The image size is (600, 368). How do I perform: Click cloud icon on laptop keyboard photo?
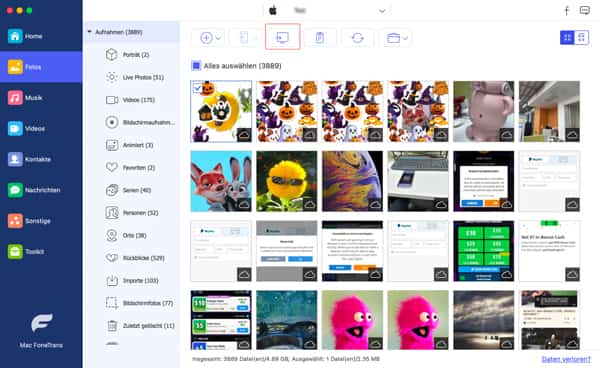(441, 205)
